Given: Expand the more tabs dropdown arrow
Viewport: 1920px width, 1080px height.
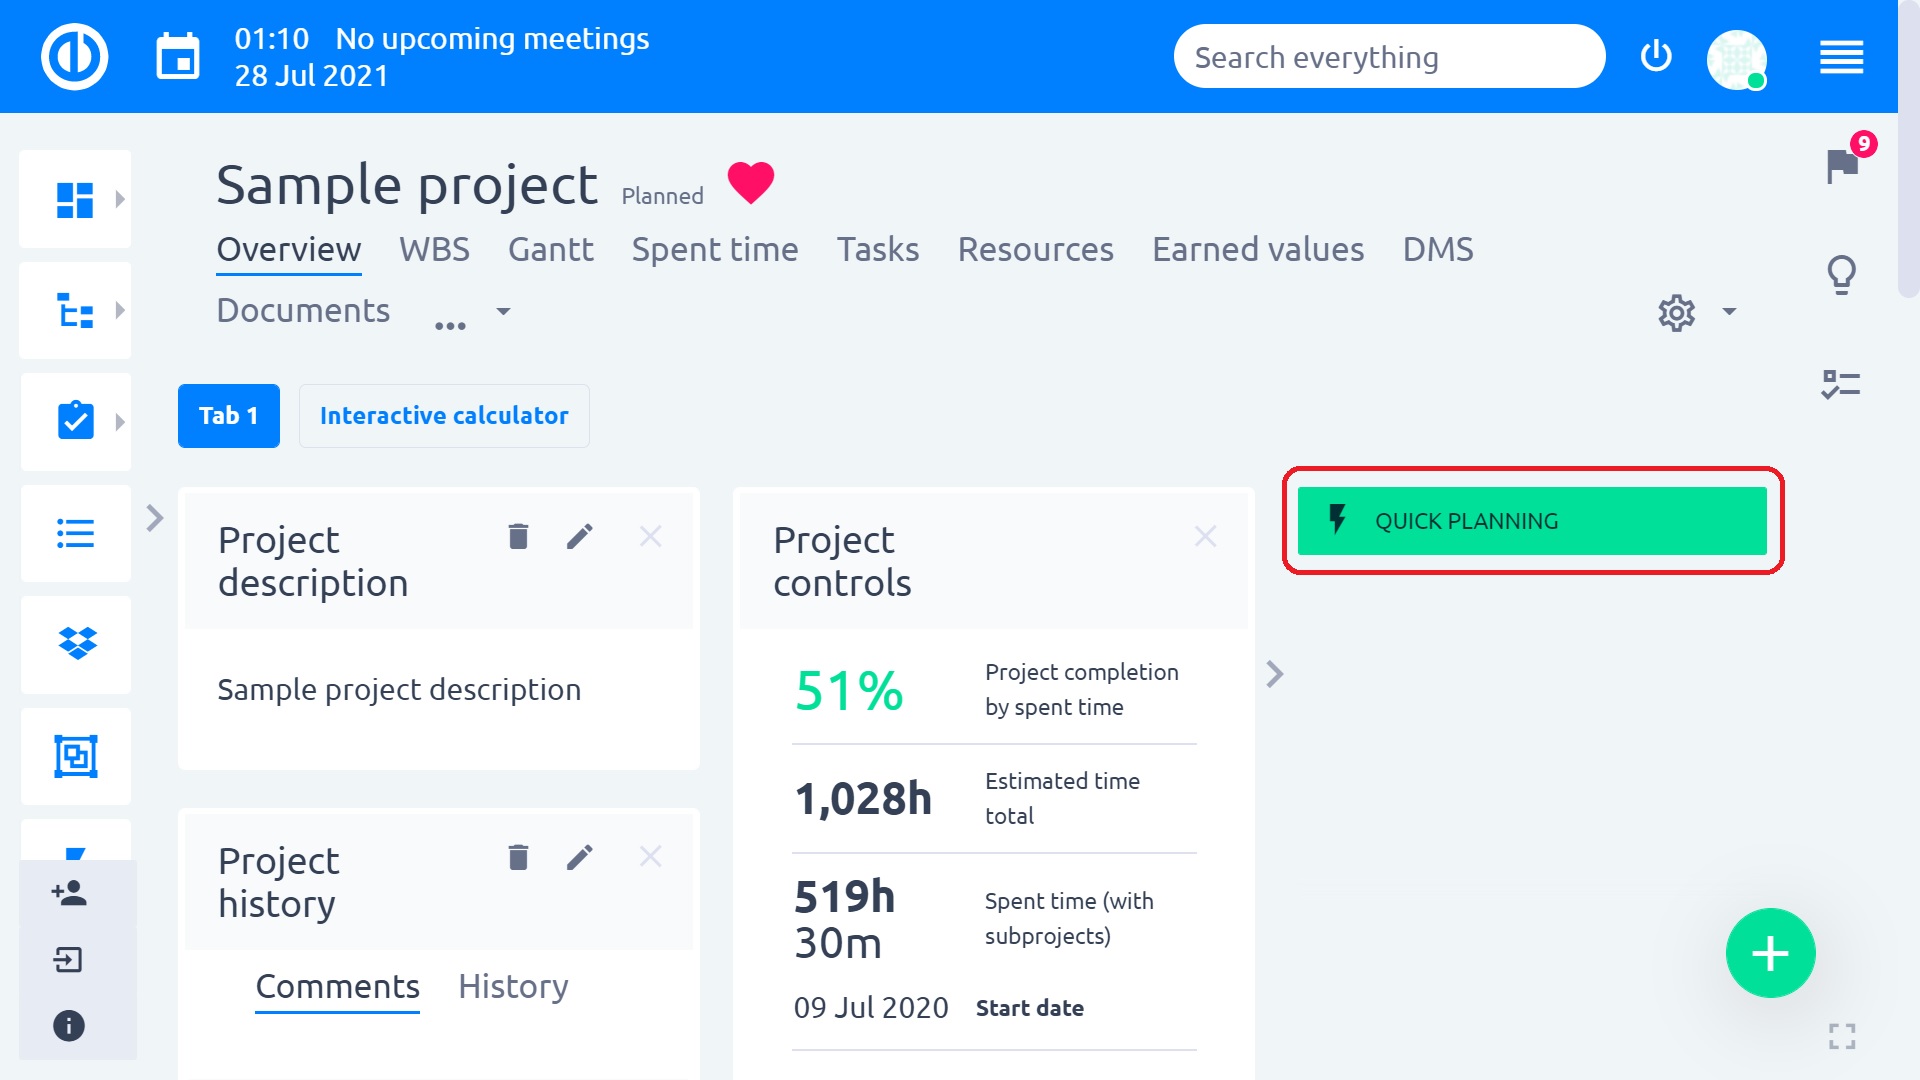Looking at the screenshot, I should pyautogui.click(x=504, y=312).
